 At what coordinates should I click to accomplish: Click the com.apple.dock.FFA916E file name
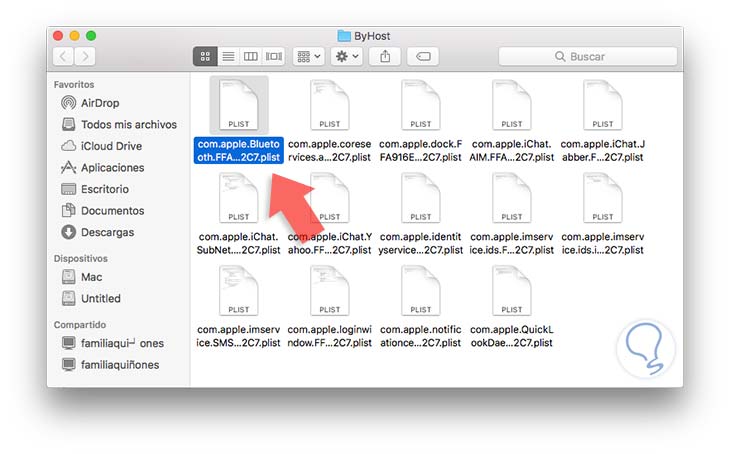pyautogui.click(x=420, y=150)
